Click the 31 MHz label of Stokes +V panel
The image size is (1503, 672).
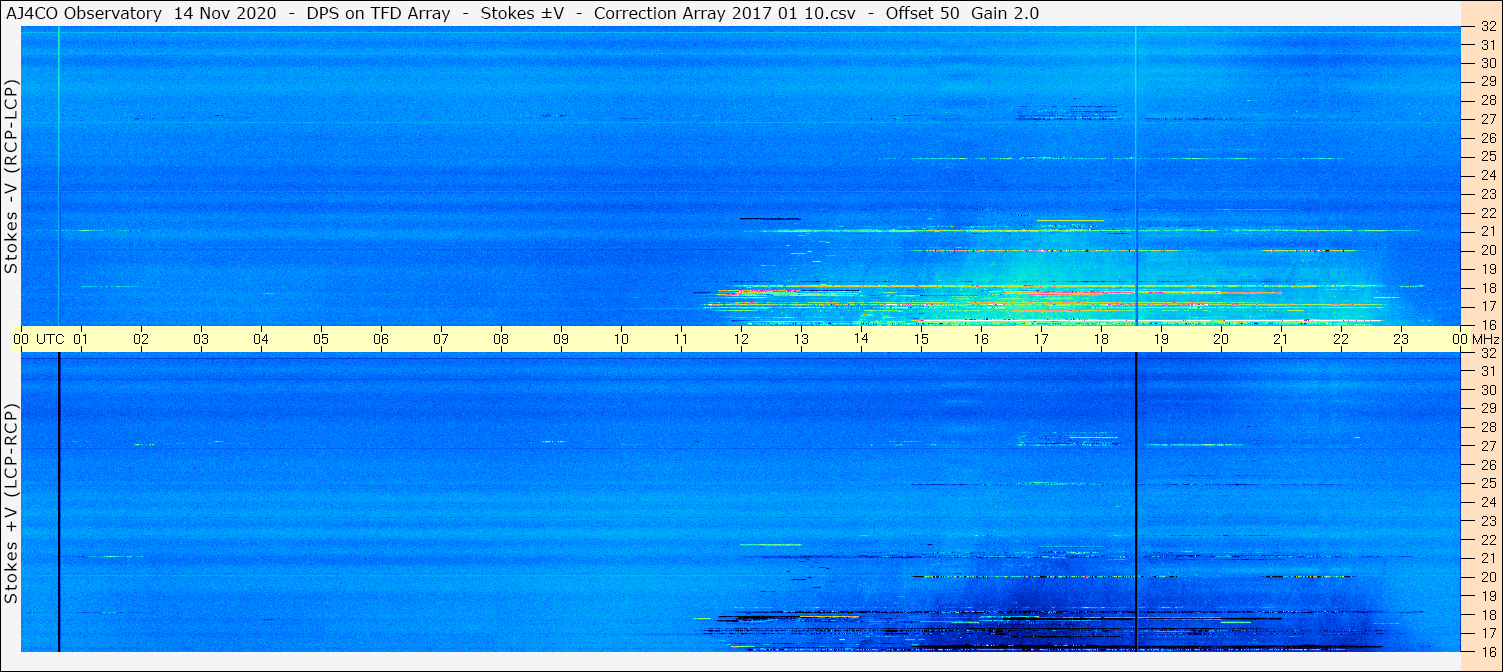[x=1487, y=371]
